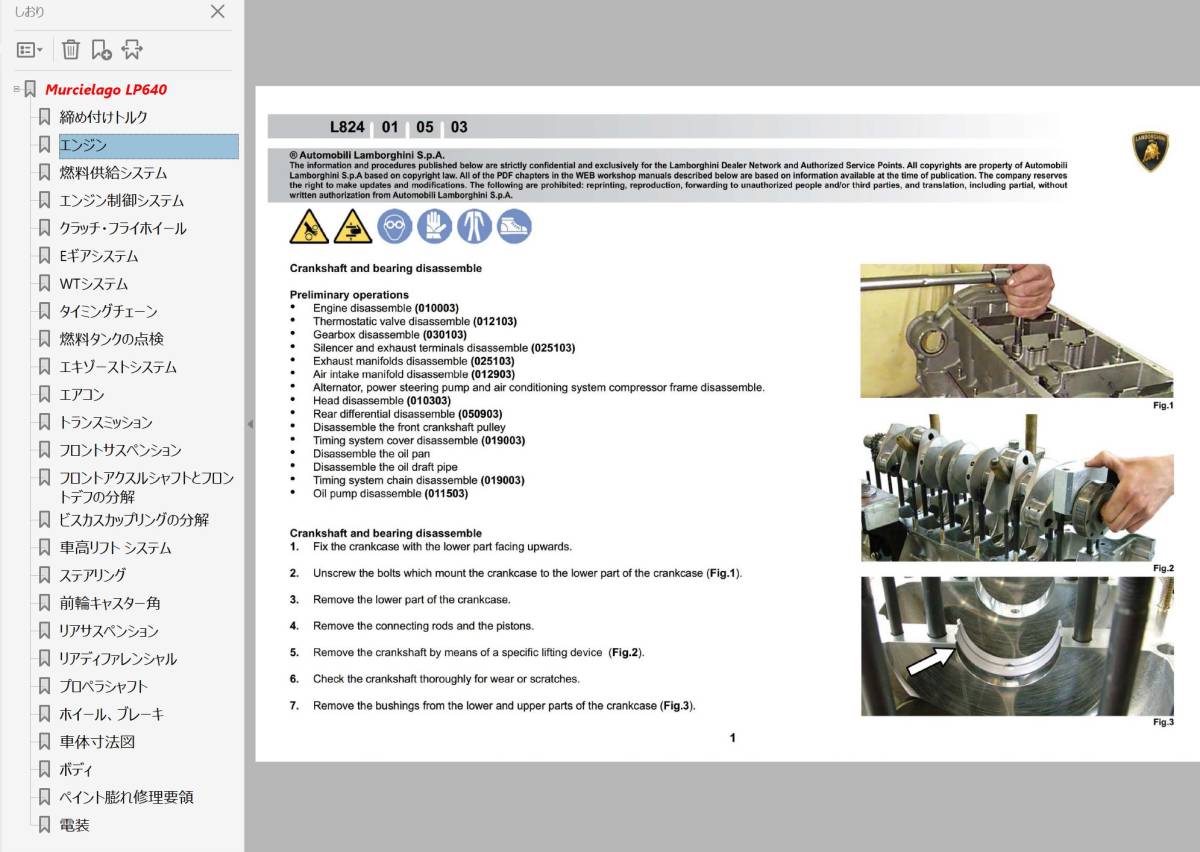Select the Murcielago LP640 root bookmark
This screenshot has width=1200, height=852.
[x=106, y=89]
